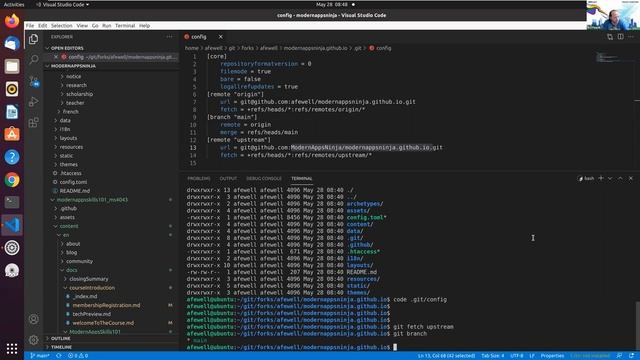Collapse the Open Editors section
640x360 pixels.
pos(110,48)
